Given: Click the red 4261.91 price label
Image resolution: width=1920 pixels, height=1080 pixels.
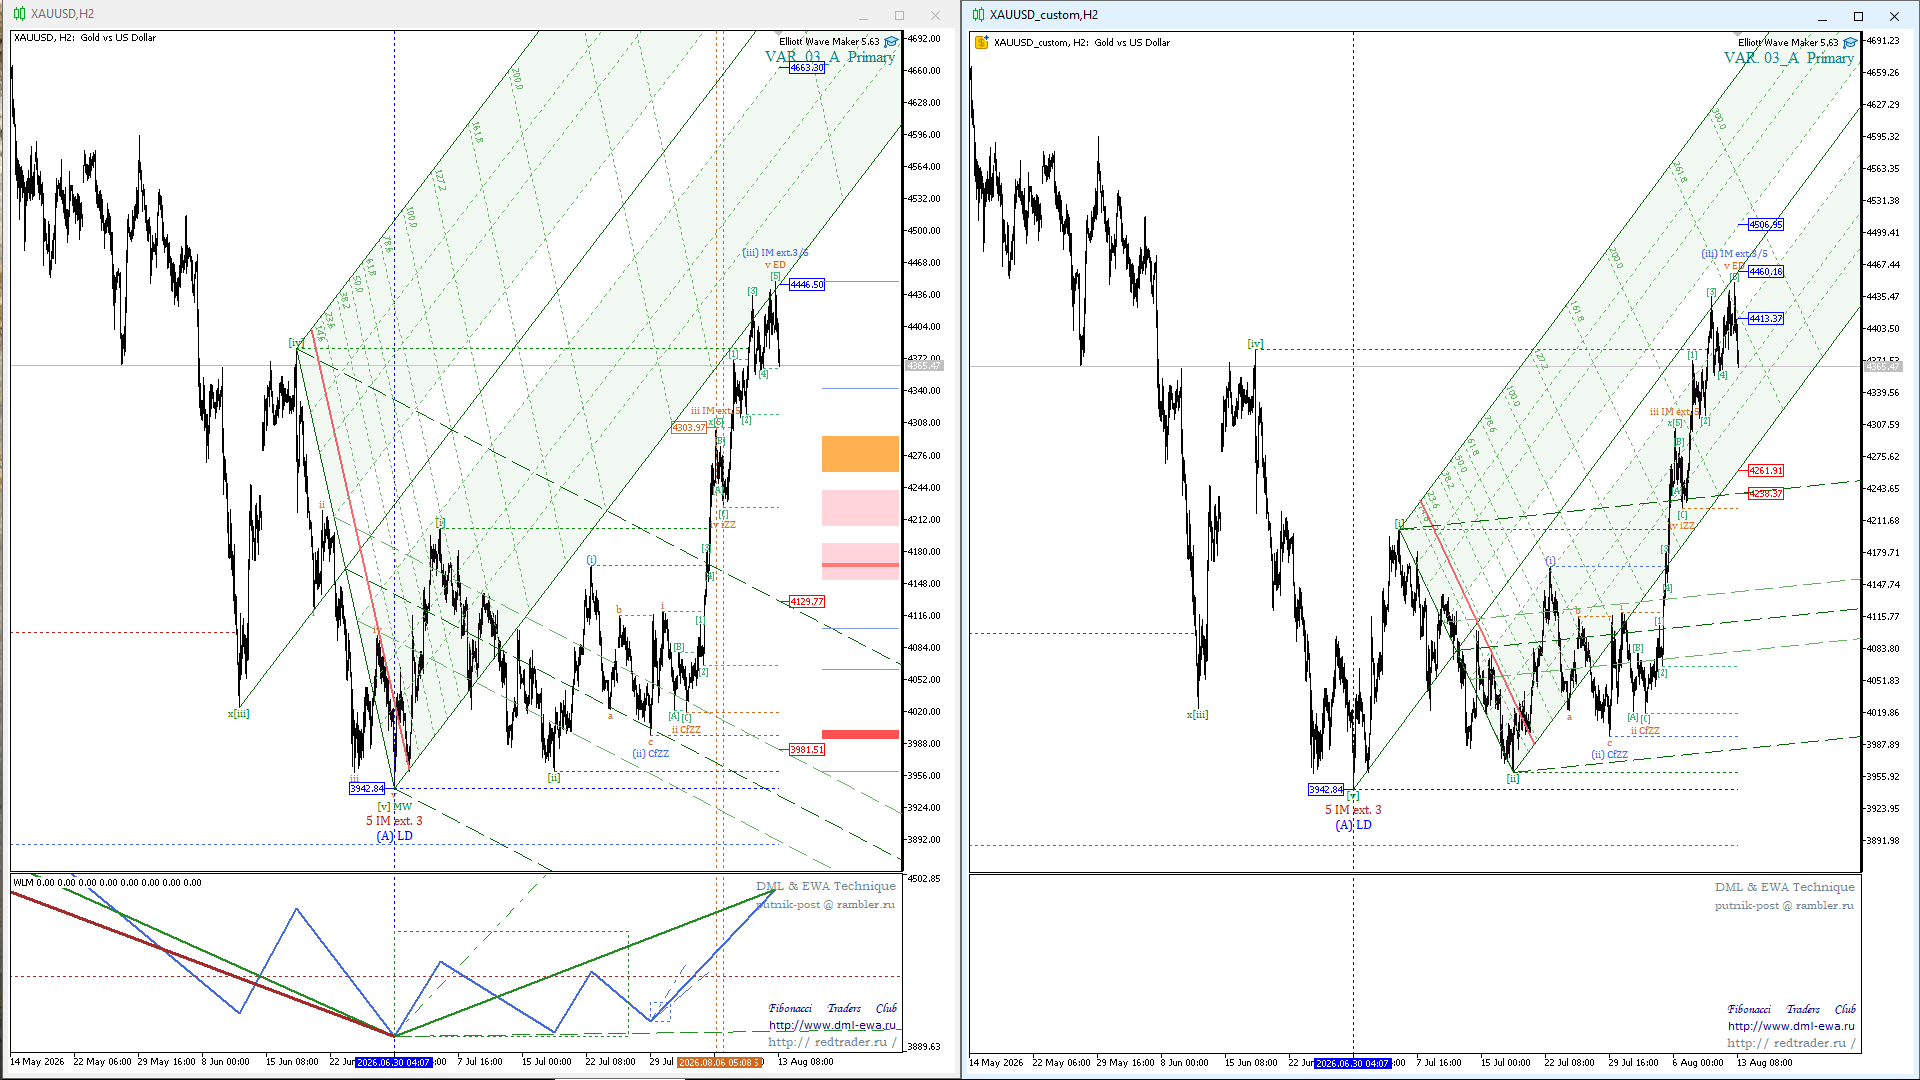Looking at the screenshot, I should (1766, 471).
